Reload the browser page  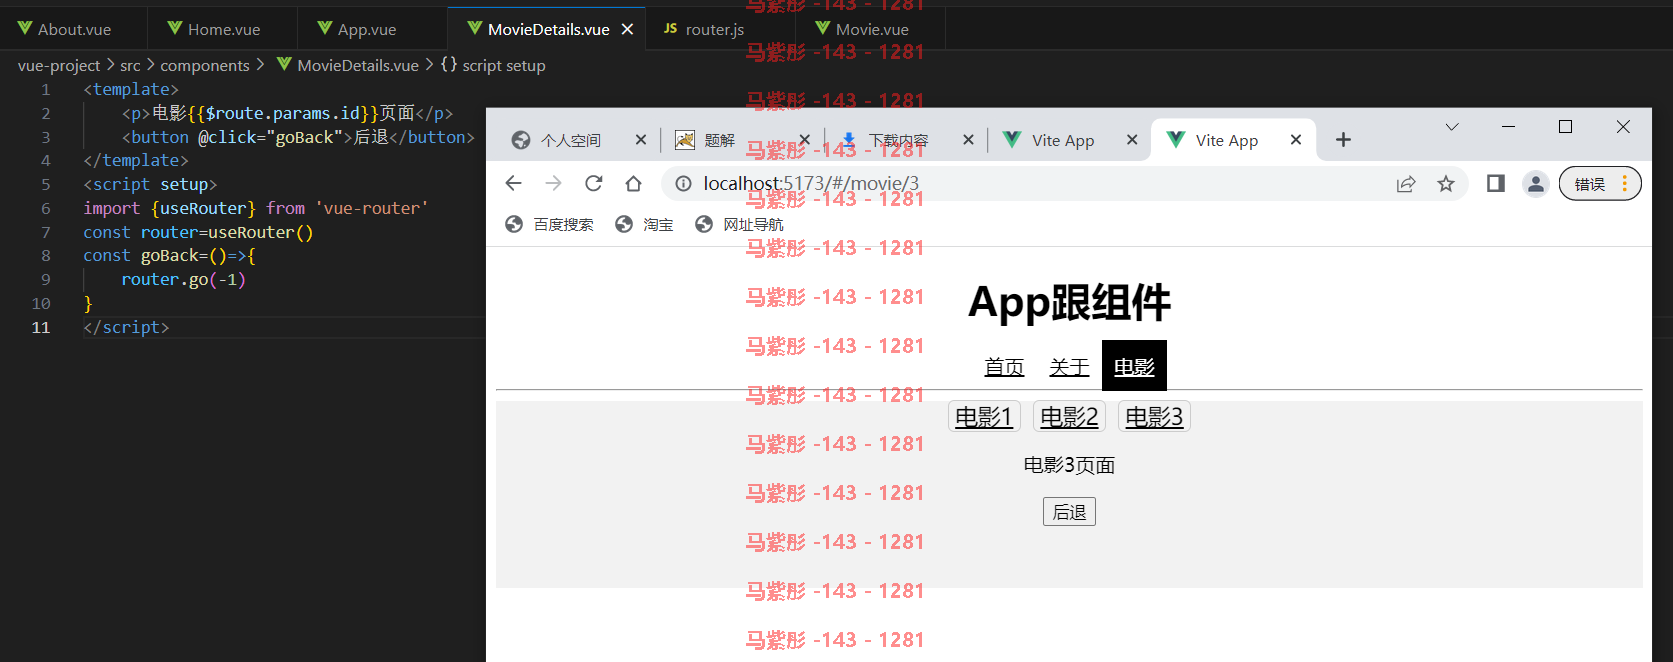click(x=594, y=183)
